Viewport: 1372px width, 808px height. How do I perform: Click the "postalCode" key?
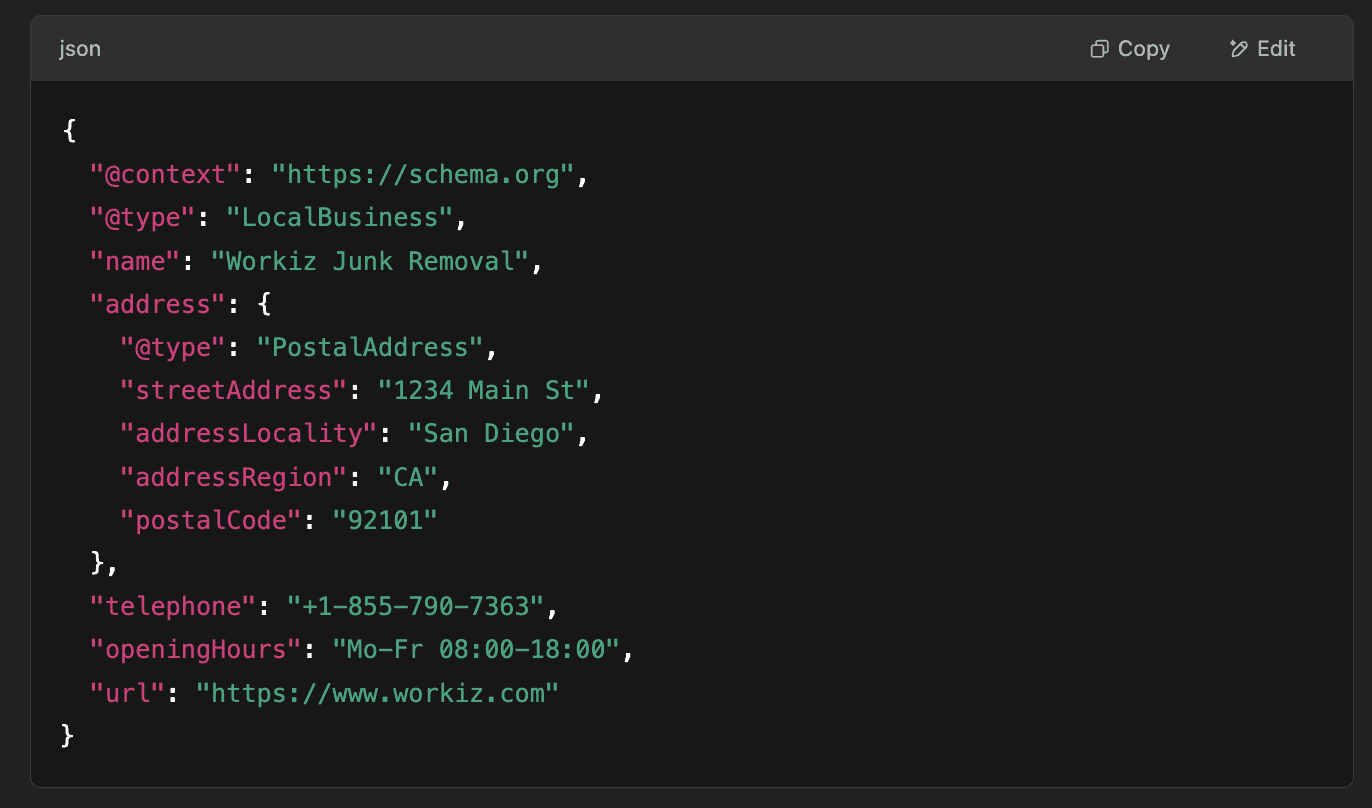pos(210,520)
